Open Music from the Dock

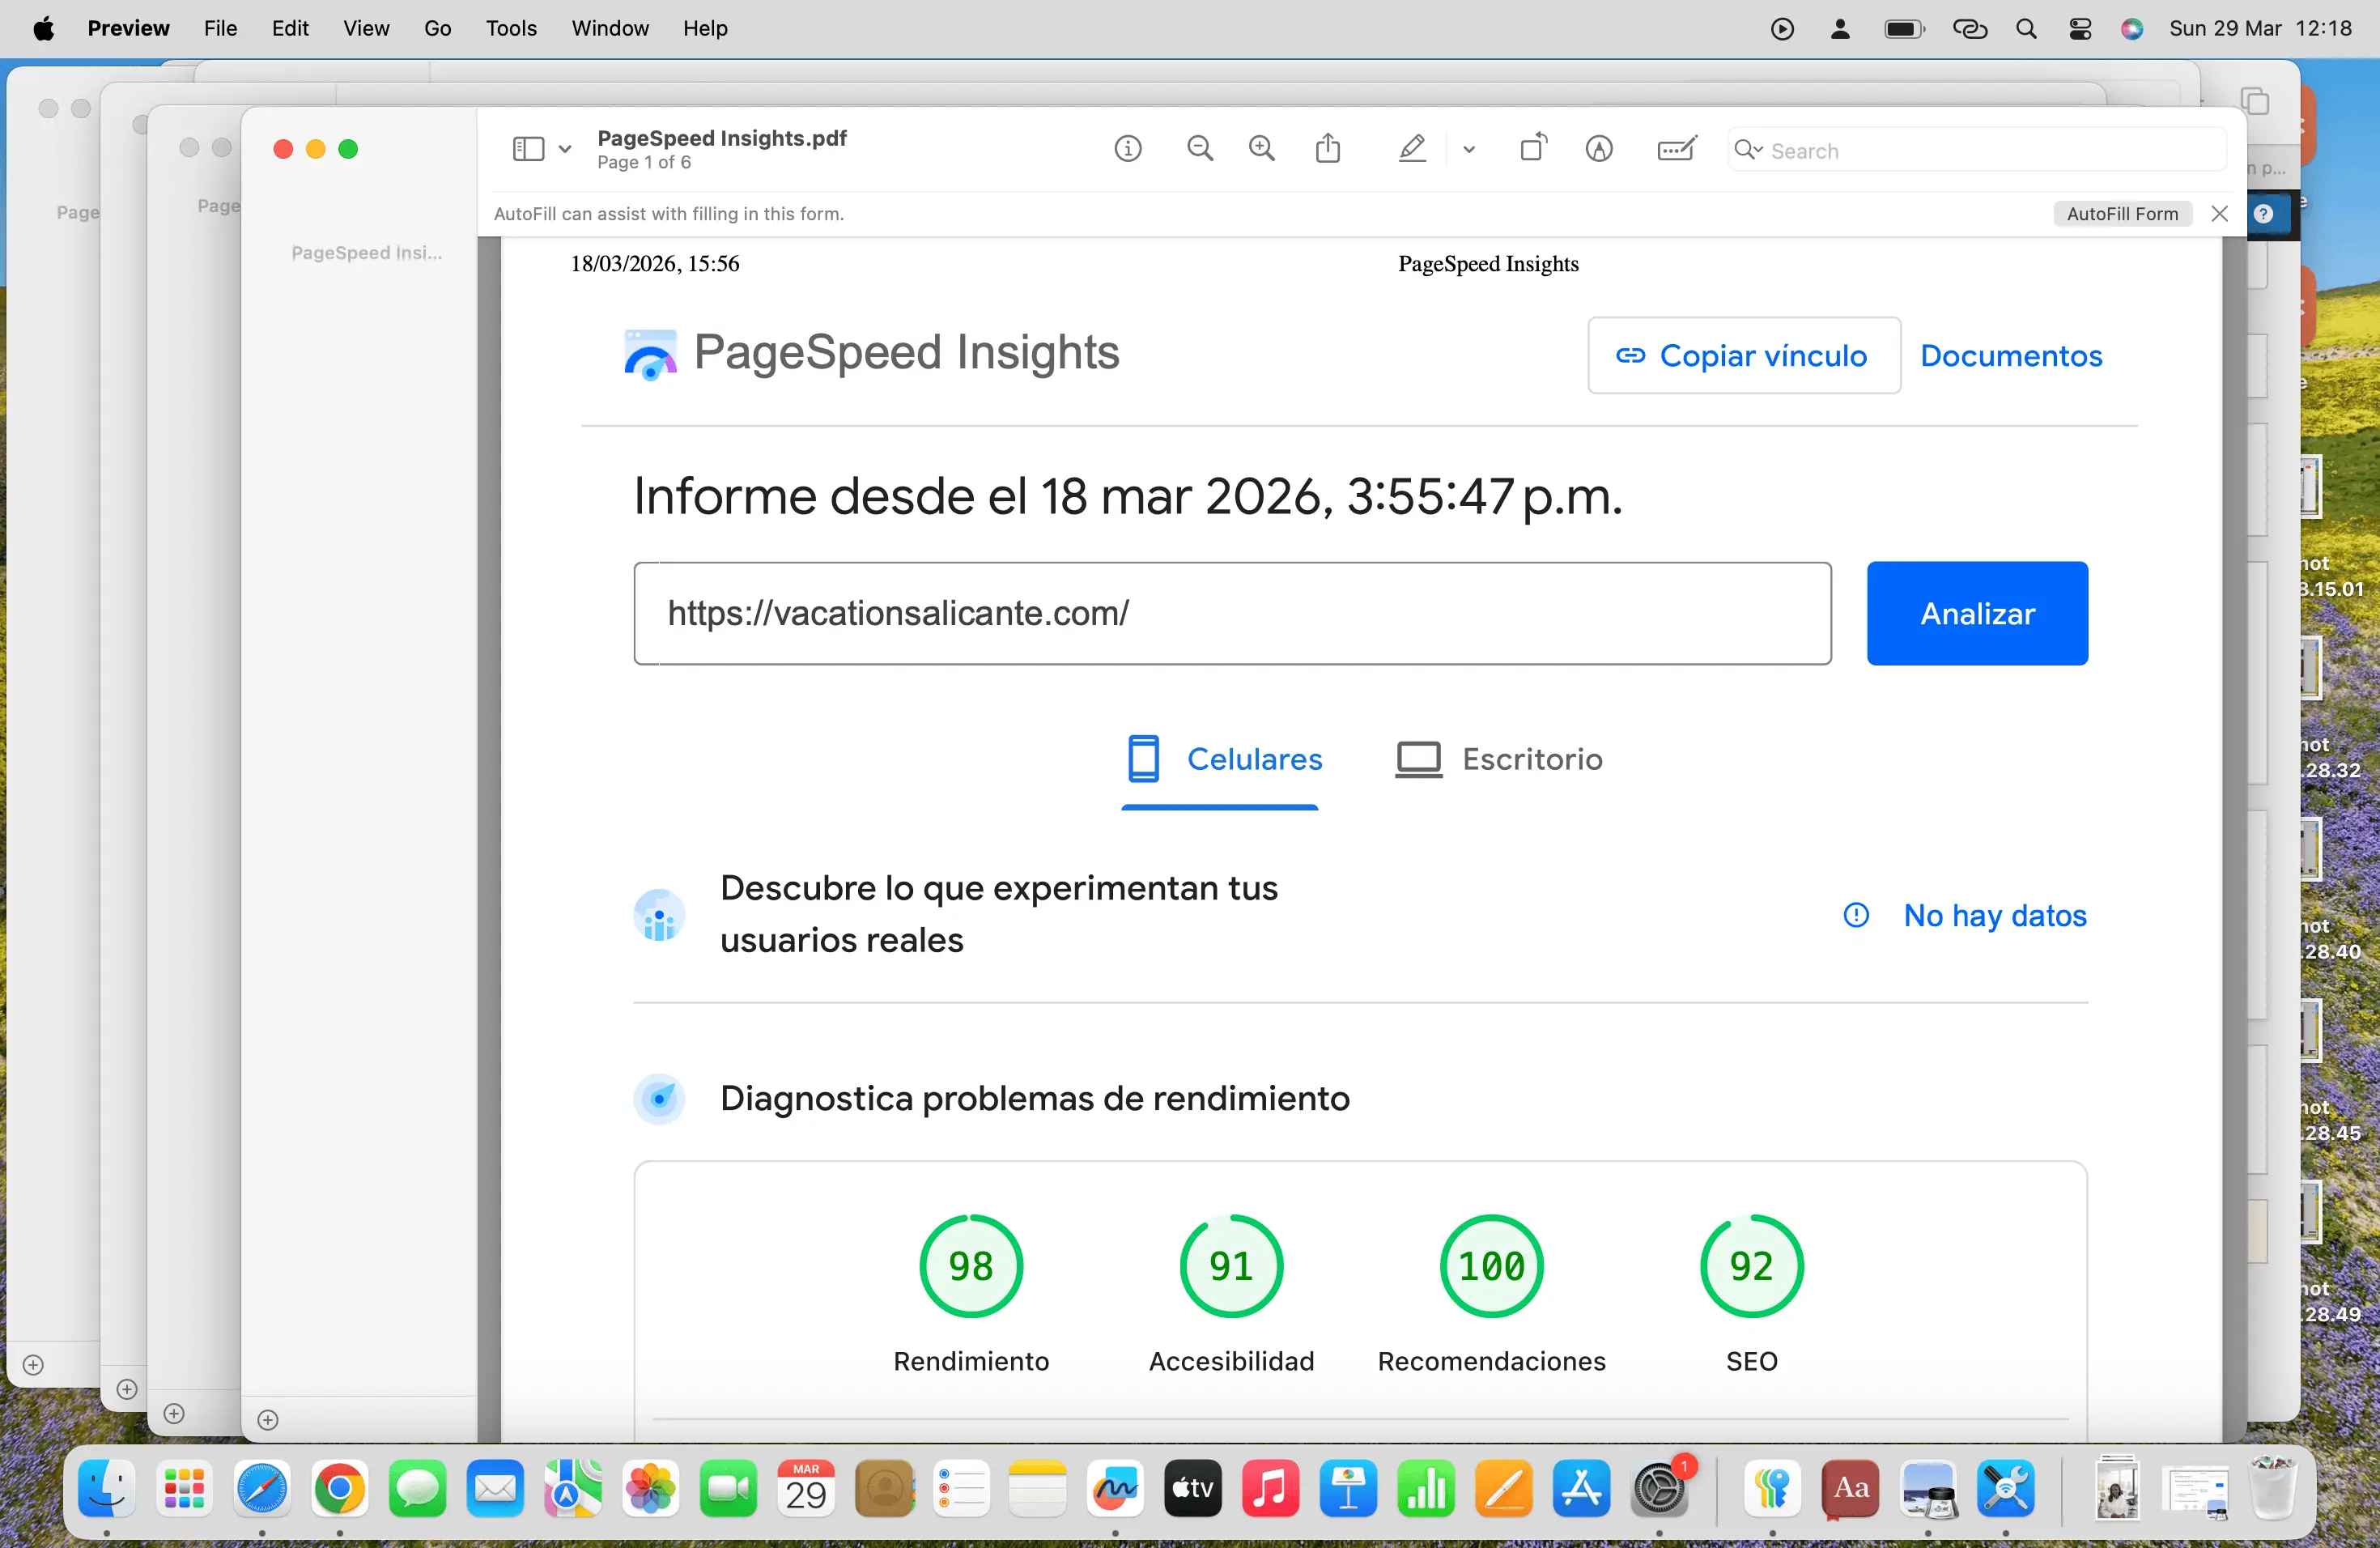(1271, 1489)
